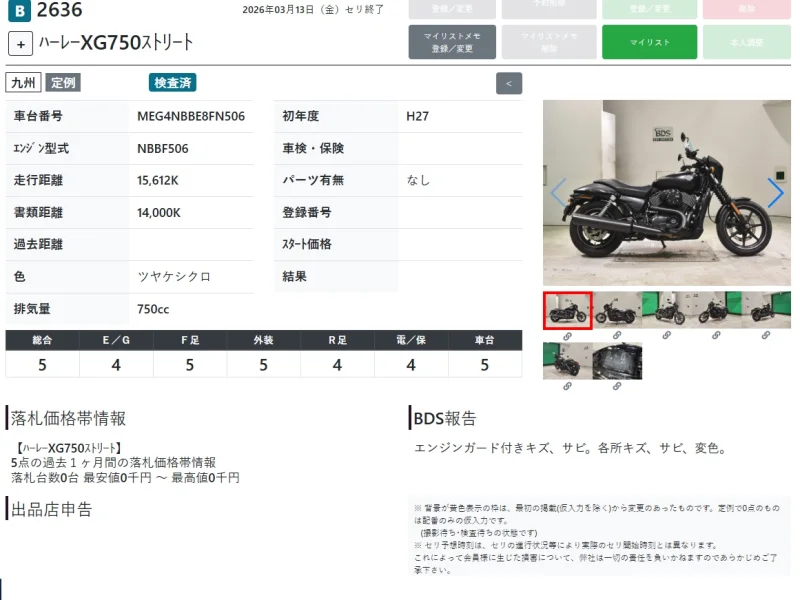Select the displacement value 750cc
This screenshot has height=600, width=800.
[153, 309]
